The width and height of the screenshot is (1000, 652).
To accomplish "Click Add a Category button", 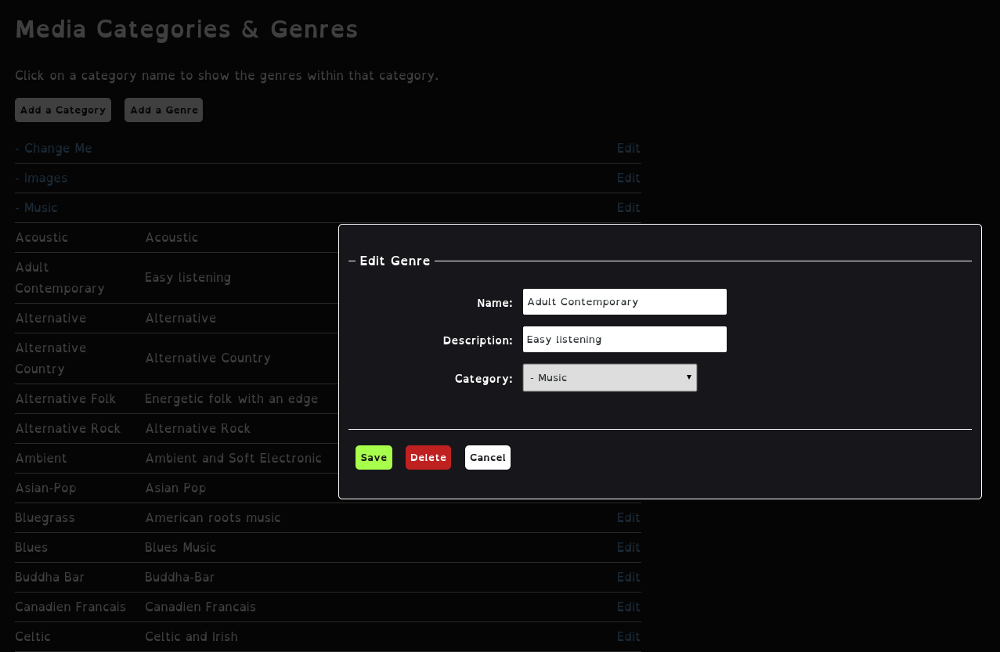I will 63,110.
